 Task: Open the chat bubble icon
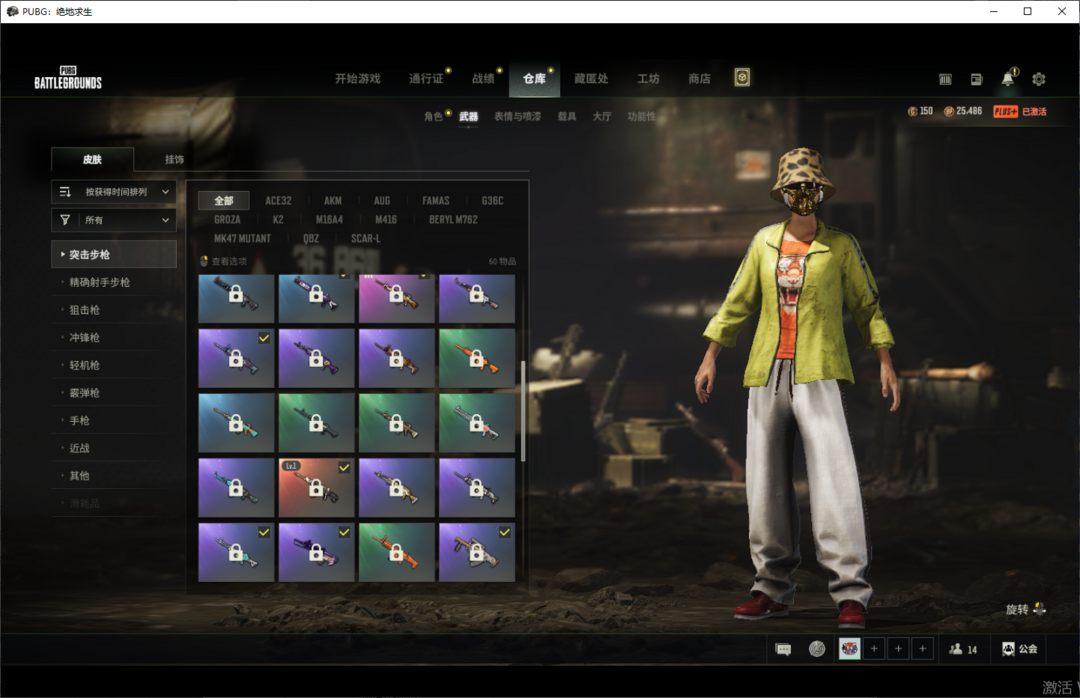pos(783,649)
